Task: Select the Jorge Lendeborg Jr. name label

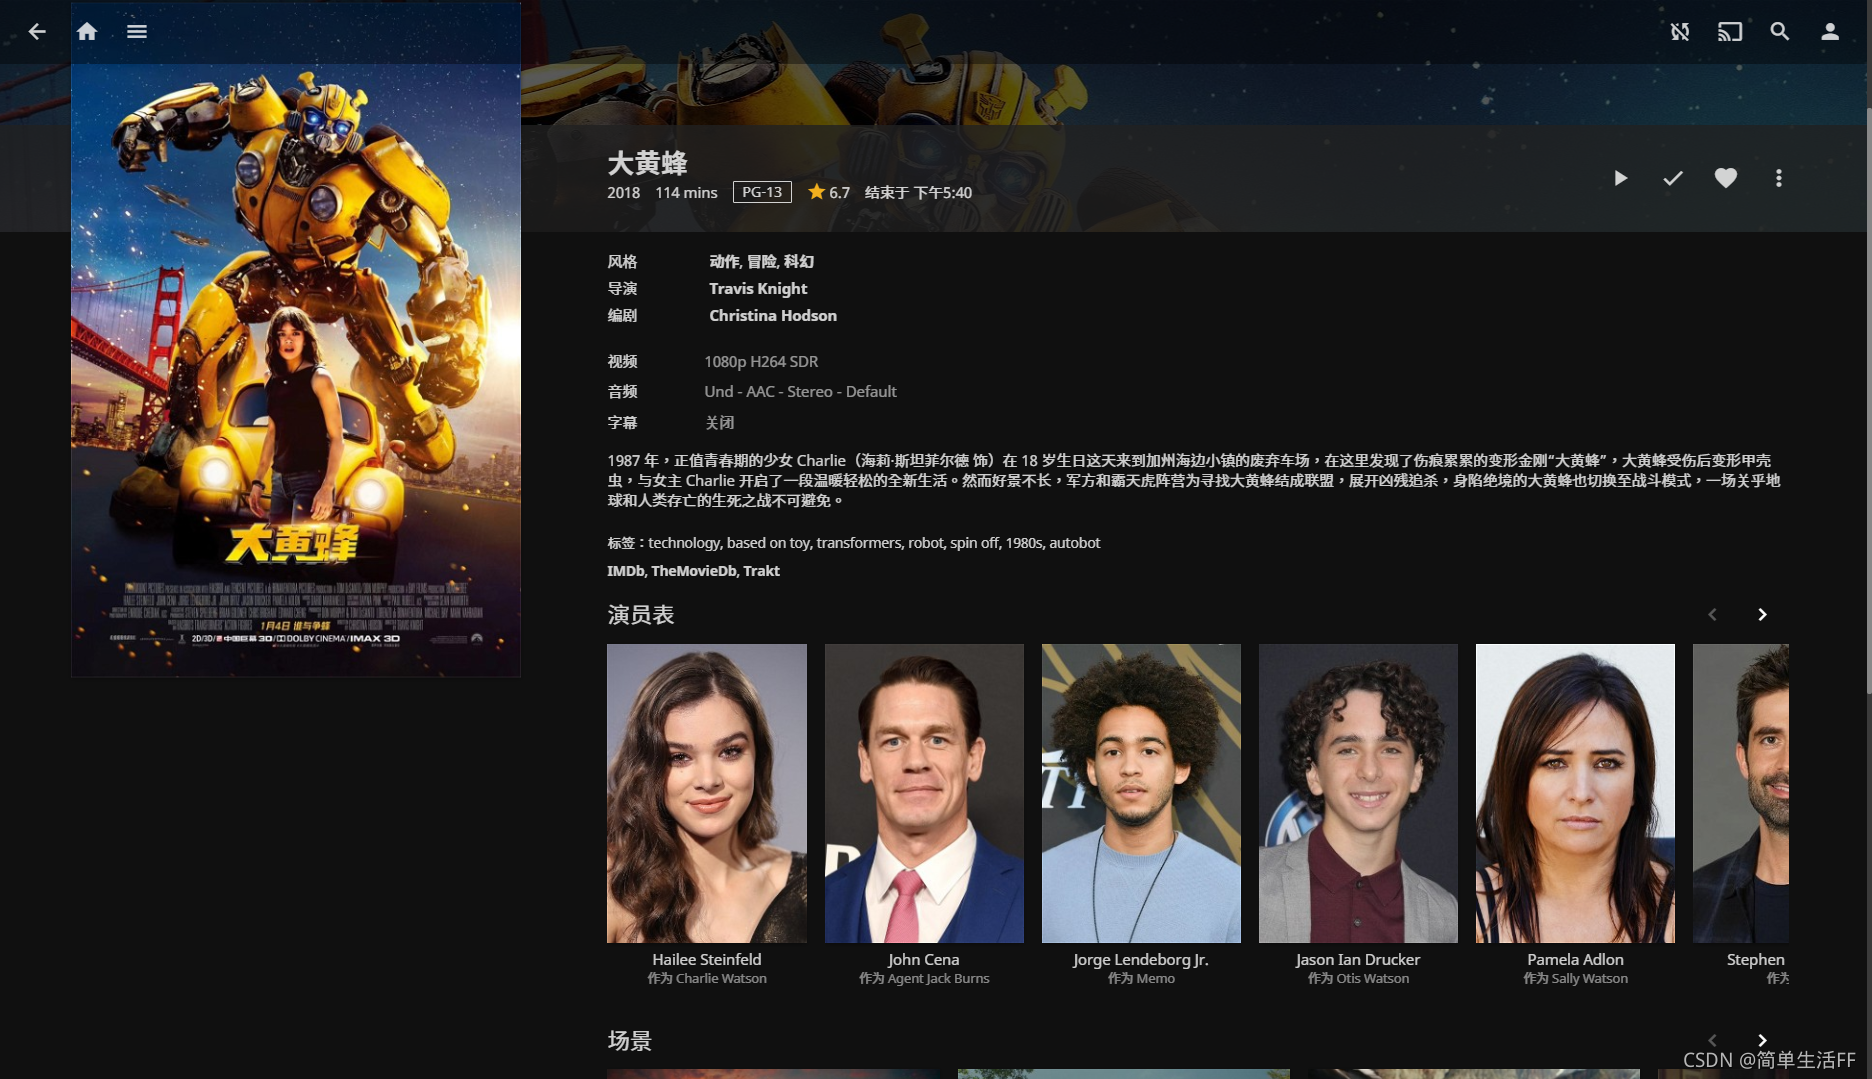Action: [1141, 959]
